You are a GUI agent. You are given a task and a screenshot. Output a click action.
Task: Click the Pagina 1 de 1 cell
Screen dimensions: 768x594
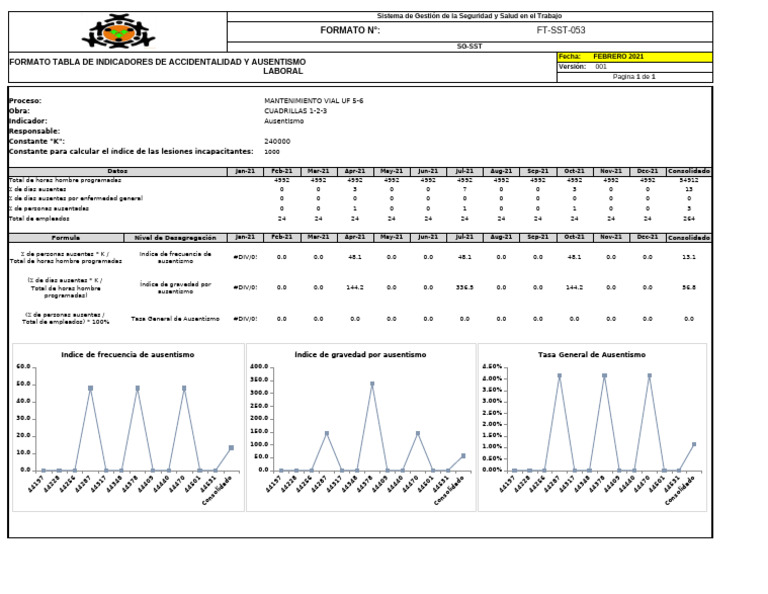(x=634, y=77)
